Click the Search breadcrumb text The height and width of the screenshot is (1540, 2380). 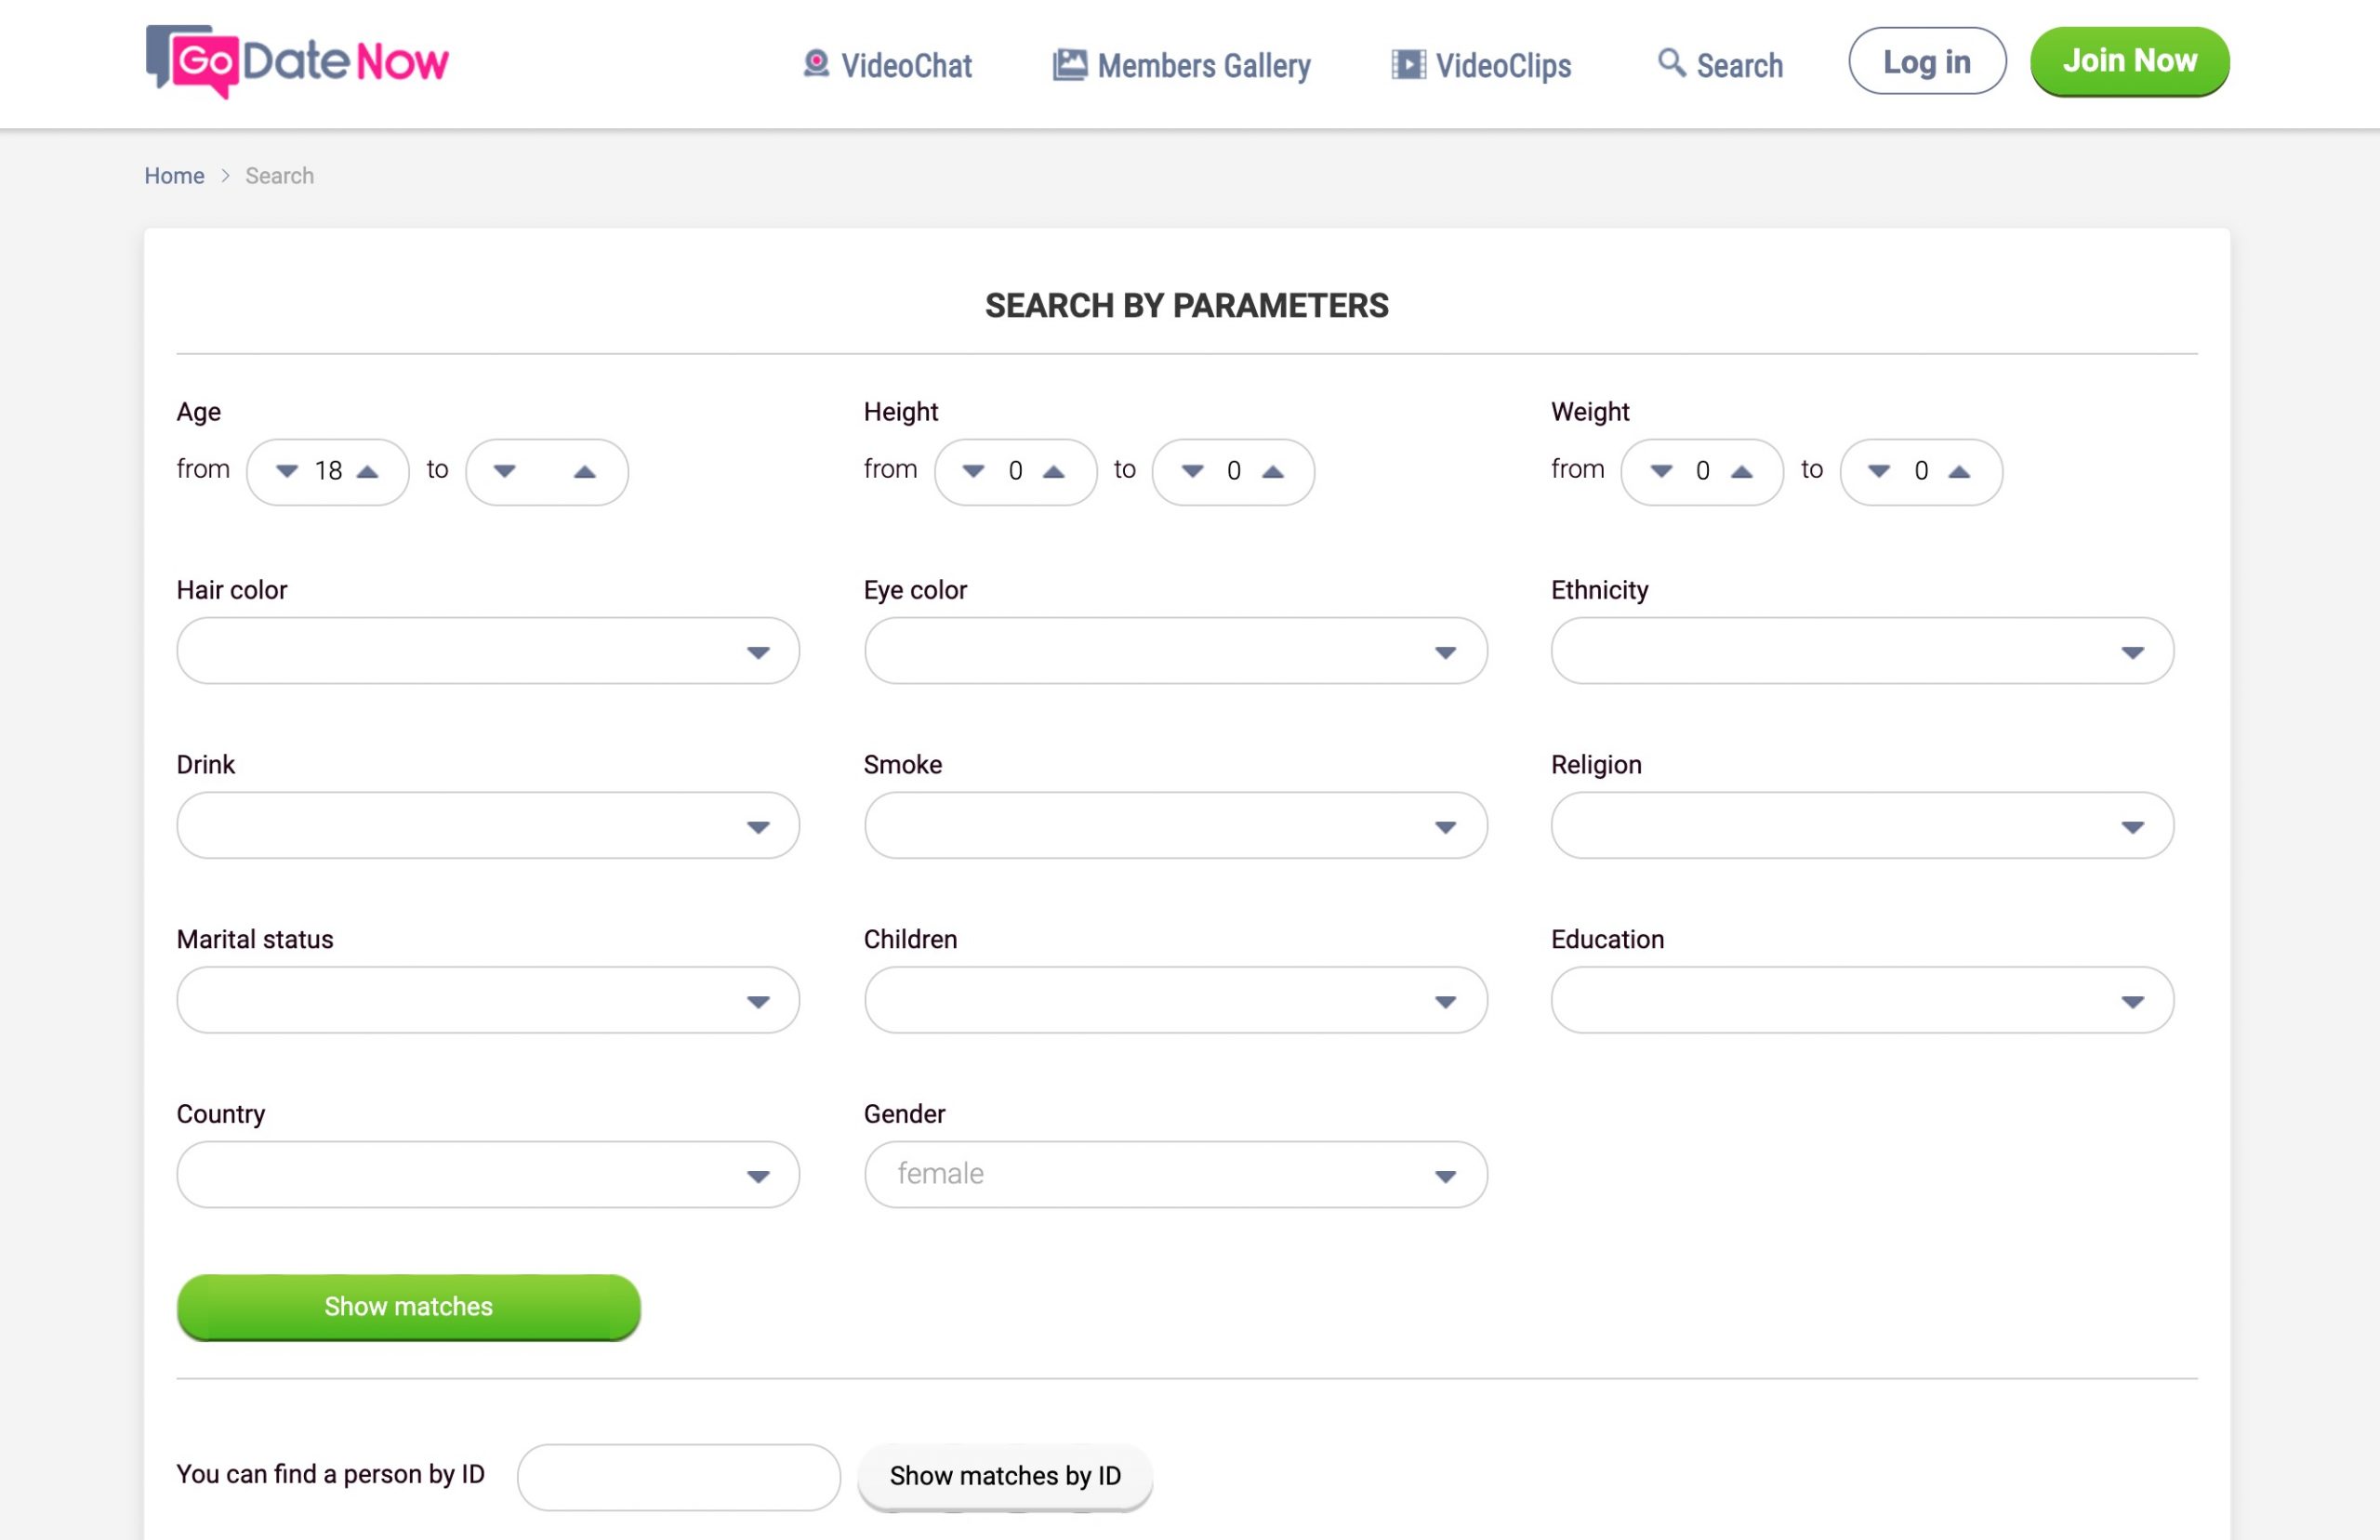pyautogui.click(x=280, y=176)
